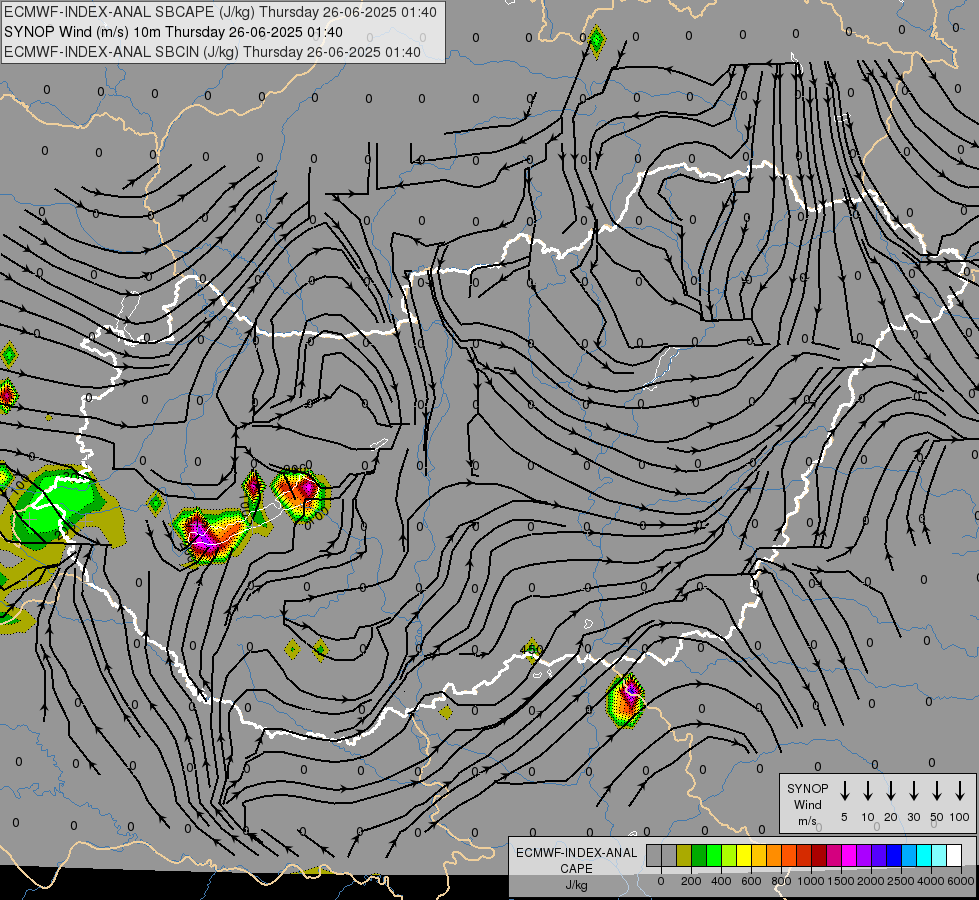Click the '4000' tick label on CAPE scale
The image size is (979, 900).
coord(931,881)
